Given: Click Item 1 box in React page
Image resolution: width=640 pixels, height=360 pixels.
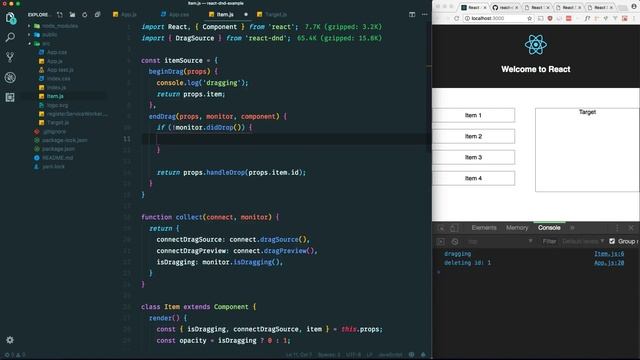Looking at the screenshot, I should 473,116.
